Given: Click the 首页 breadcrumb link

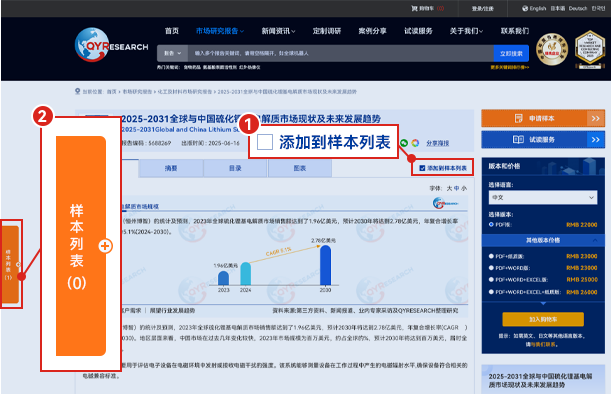Looking at the screenshot, I should 112,92.
